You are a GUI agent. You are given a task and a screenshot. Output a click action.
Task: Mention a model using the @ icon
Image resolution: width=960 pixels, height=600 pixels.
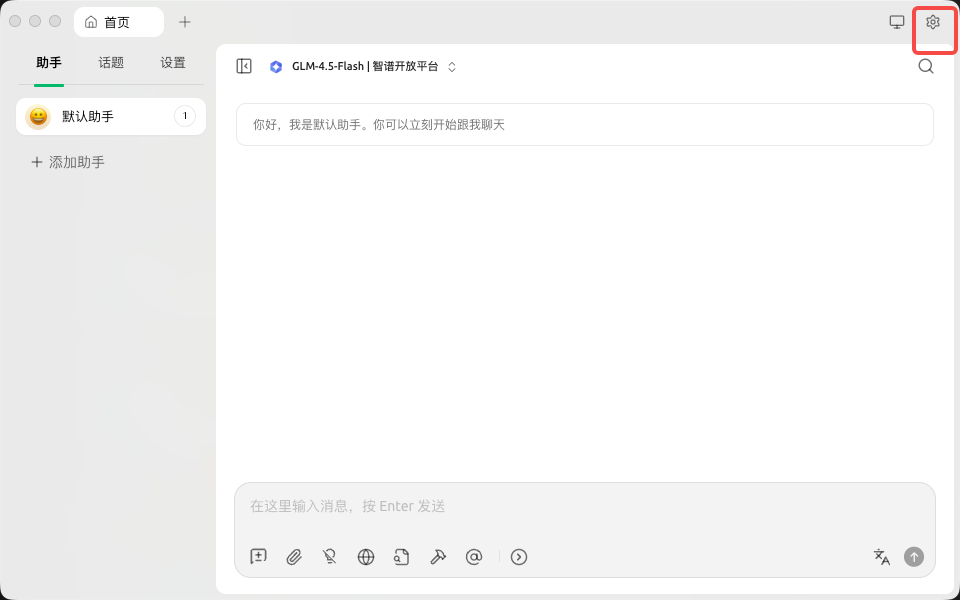click(474, 557)
